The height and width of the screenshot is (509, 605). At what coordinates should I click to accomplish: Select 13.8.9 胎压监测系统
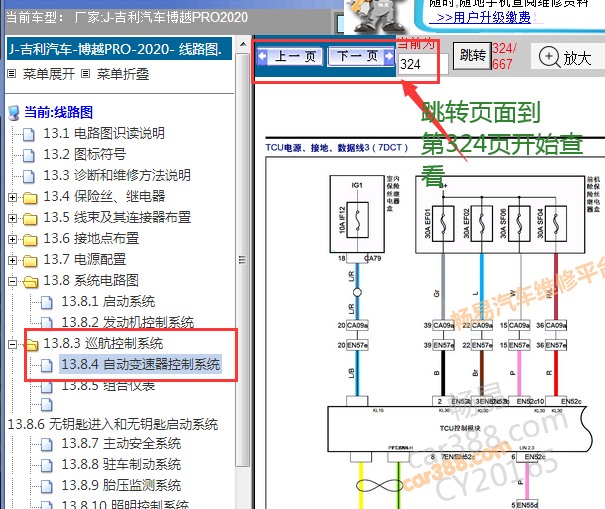[x=121, y=485]
